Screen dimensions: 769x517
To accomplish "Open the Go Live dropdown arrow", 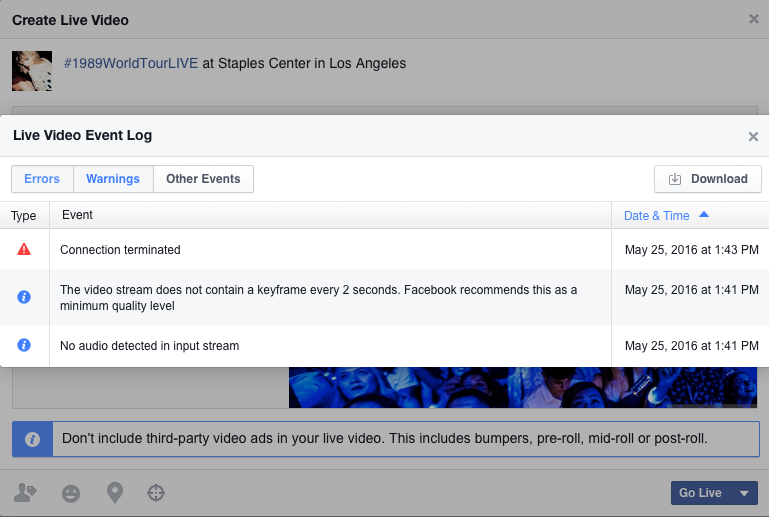I will [744, 493].
